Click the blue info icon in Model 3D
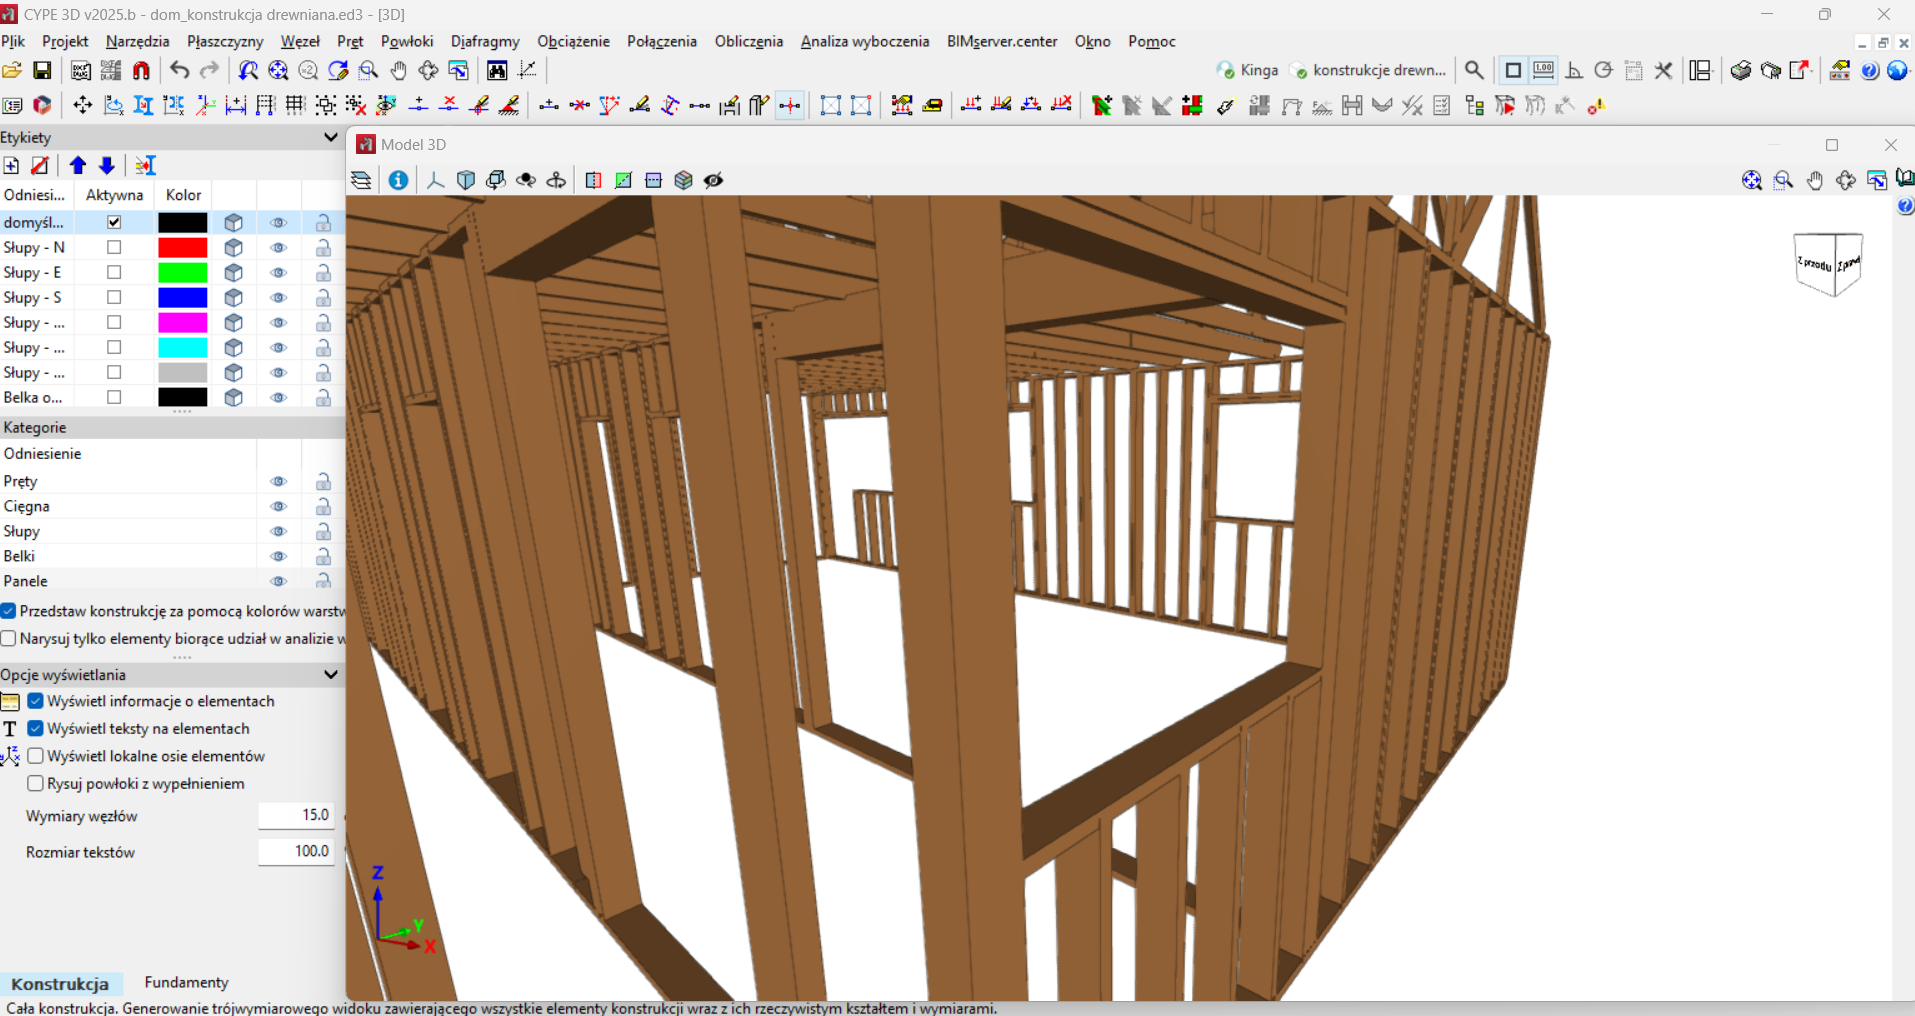Screen dimensions: 1915x1016 click(x=398, y=180)
